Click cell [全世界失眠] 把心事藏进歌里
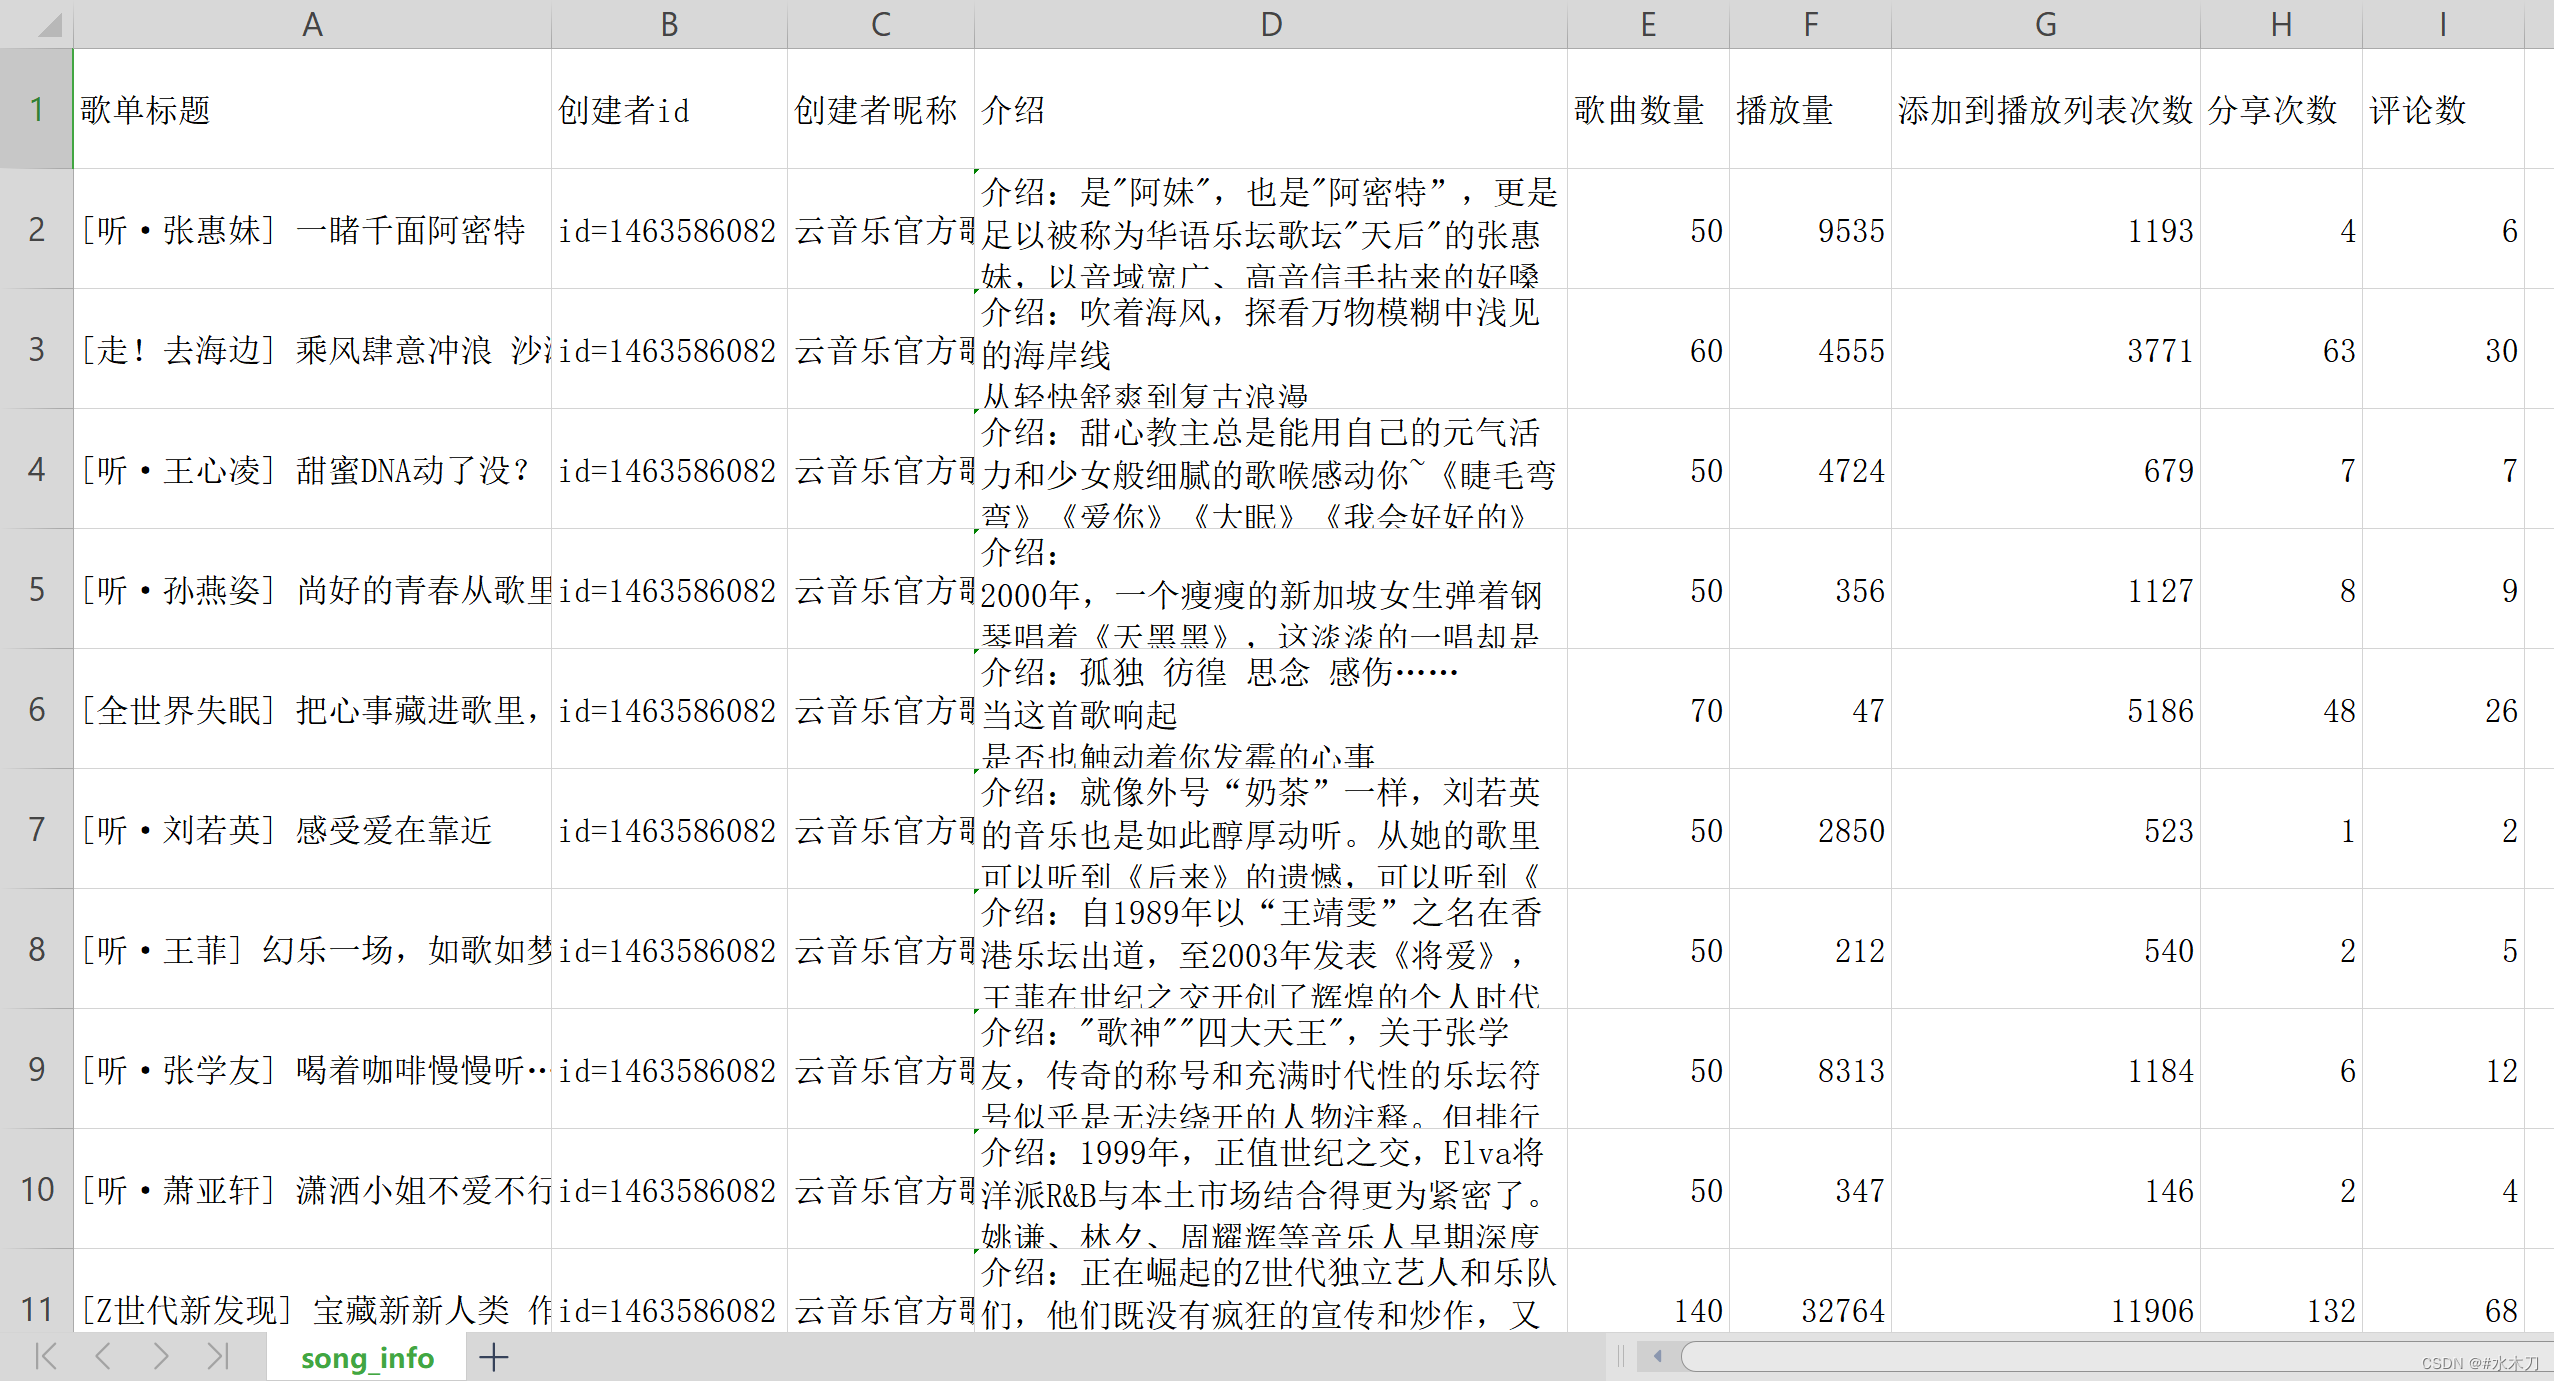Image resolution: width=2554 pixels, height=1381 pixels. (x=312, y=709)
